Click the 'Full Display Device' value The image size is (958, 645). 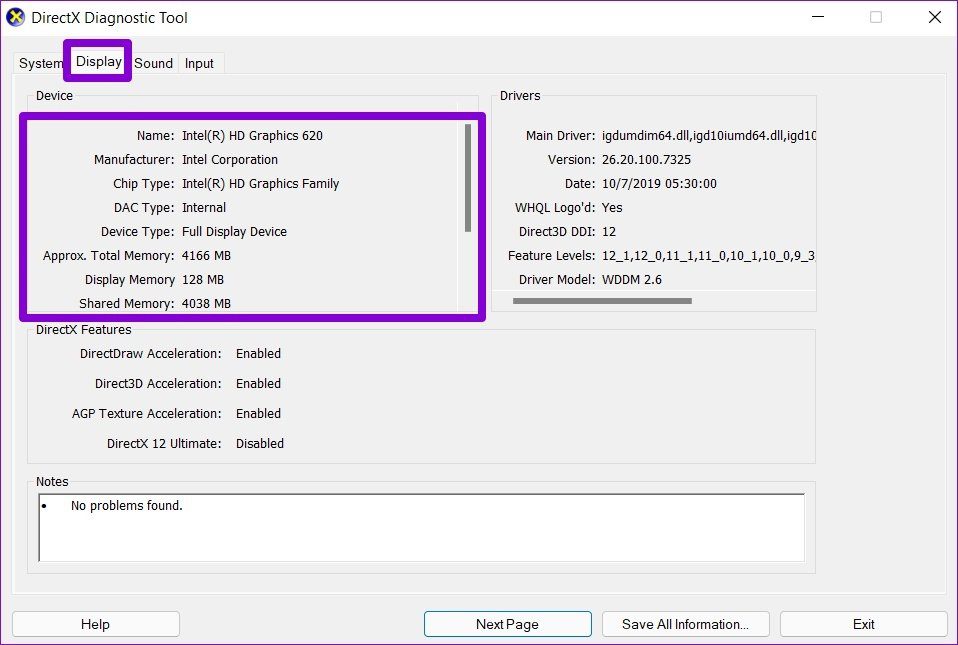[x=234, y=231]
